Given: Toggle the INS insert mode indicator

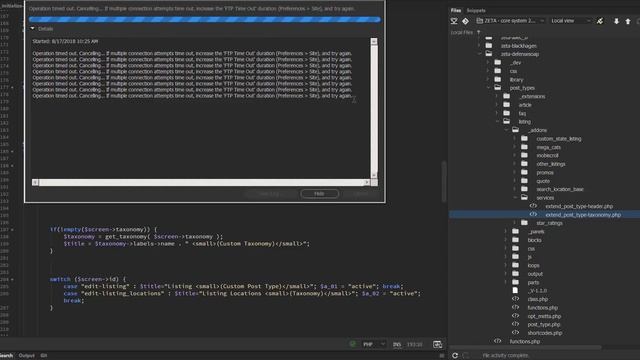Looking at the screenshot, I should 397,344.
